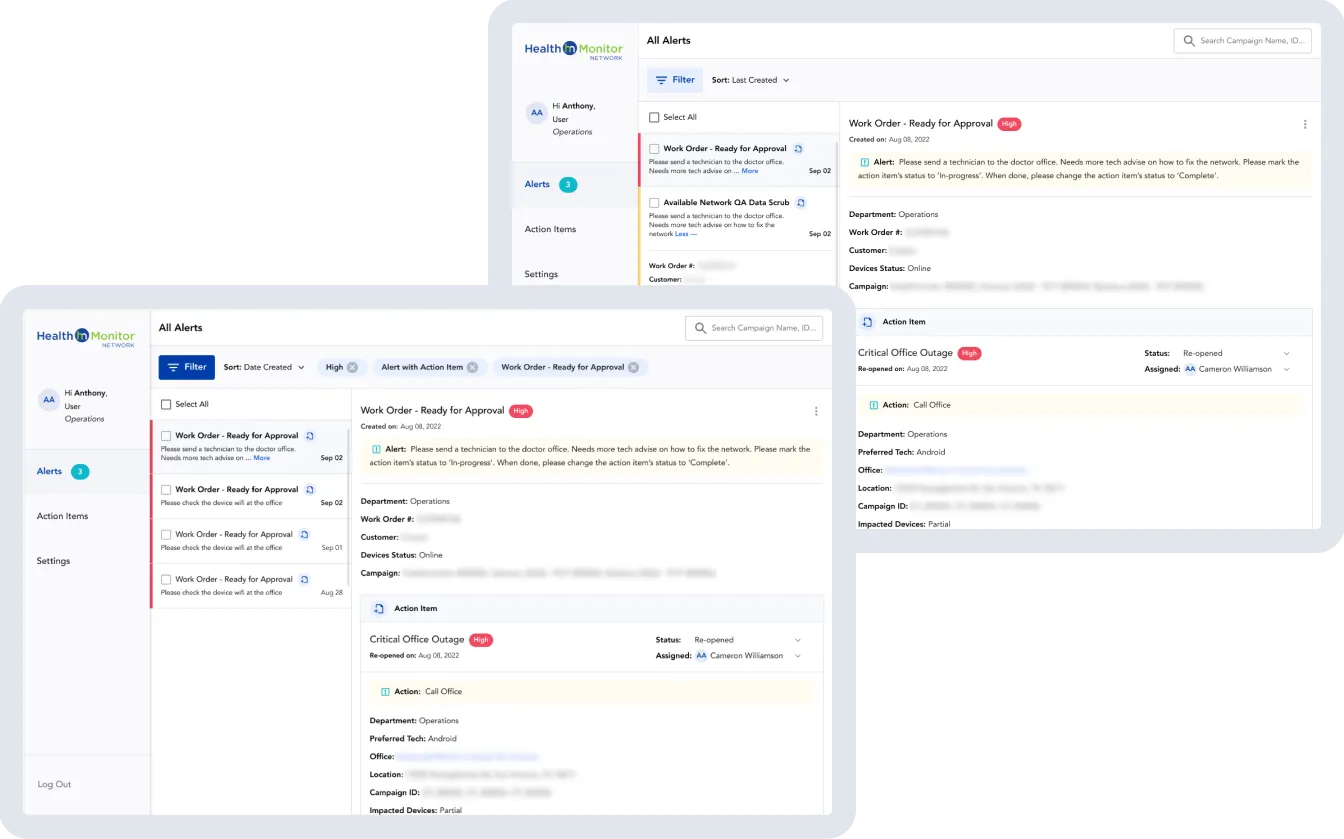This screenshot has width=1344, height=839.
Task: Open the kebab menu in back window's alert detail
Action: point(1305,125)
